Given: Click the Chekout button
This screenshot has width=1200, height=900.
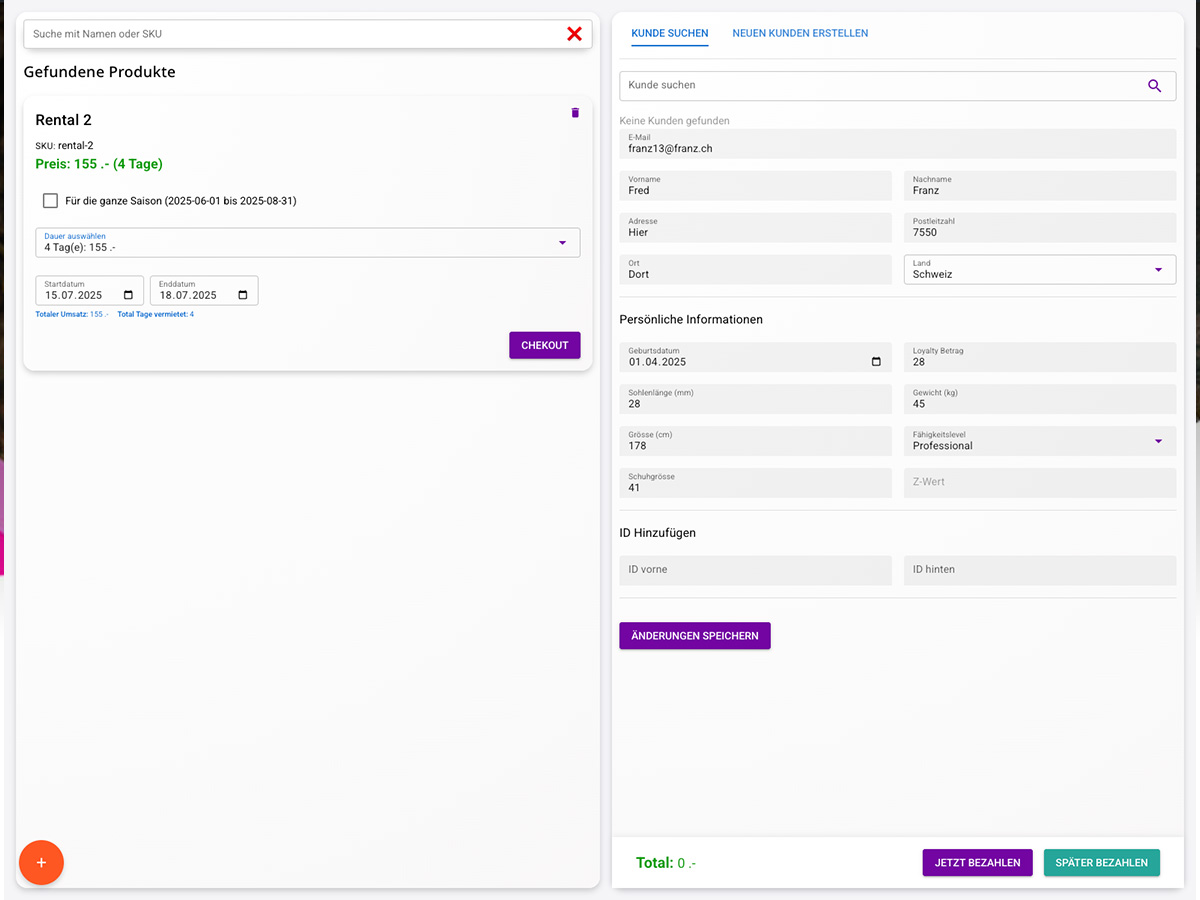Looking at the screenshot, I should pos(544,345).
